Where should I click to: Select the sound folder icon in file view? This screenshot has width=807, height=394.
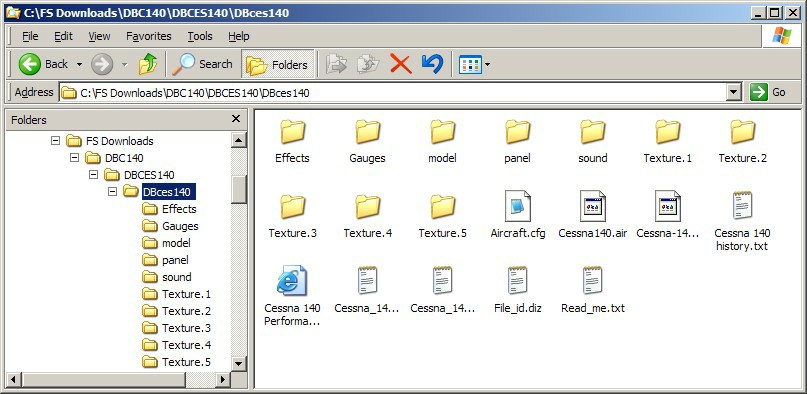coord(592,132)
